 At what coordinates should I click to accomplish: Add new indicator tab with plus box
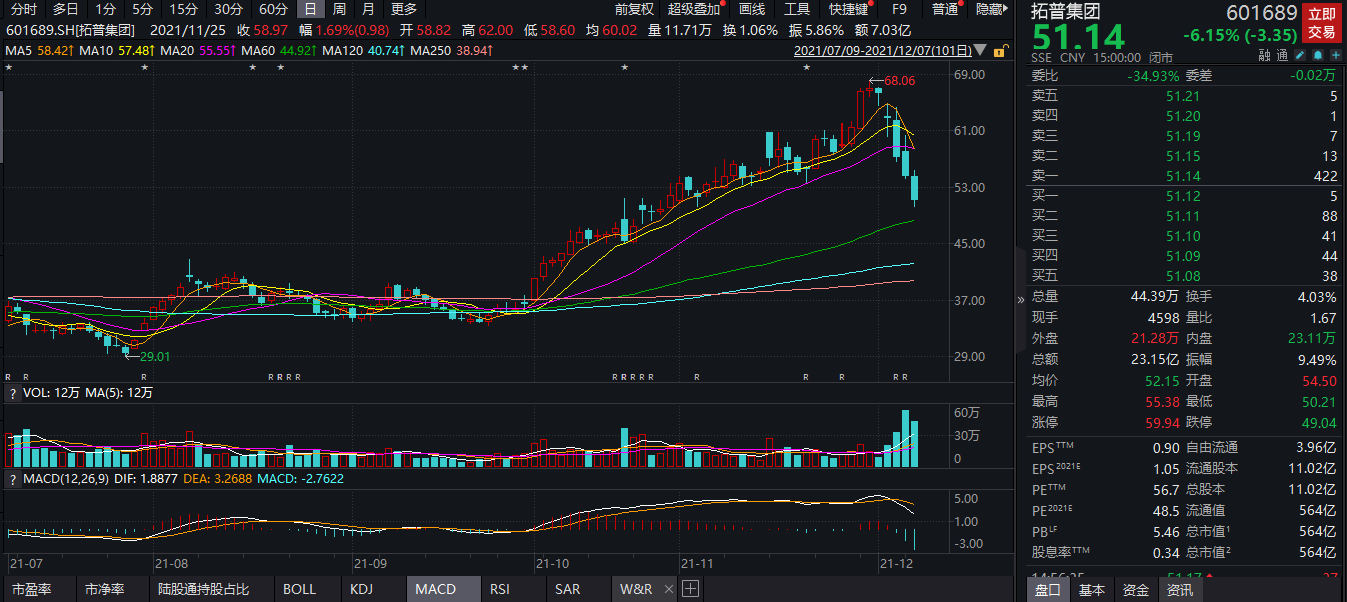690,589
